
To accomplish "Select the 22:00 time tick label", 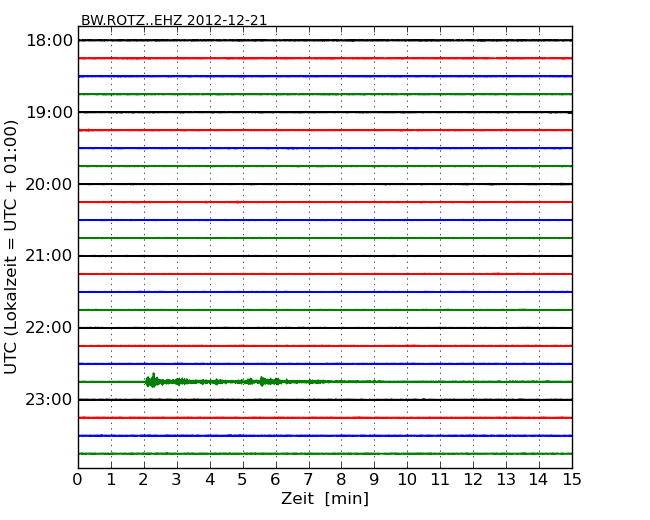I will point(49,328).
